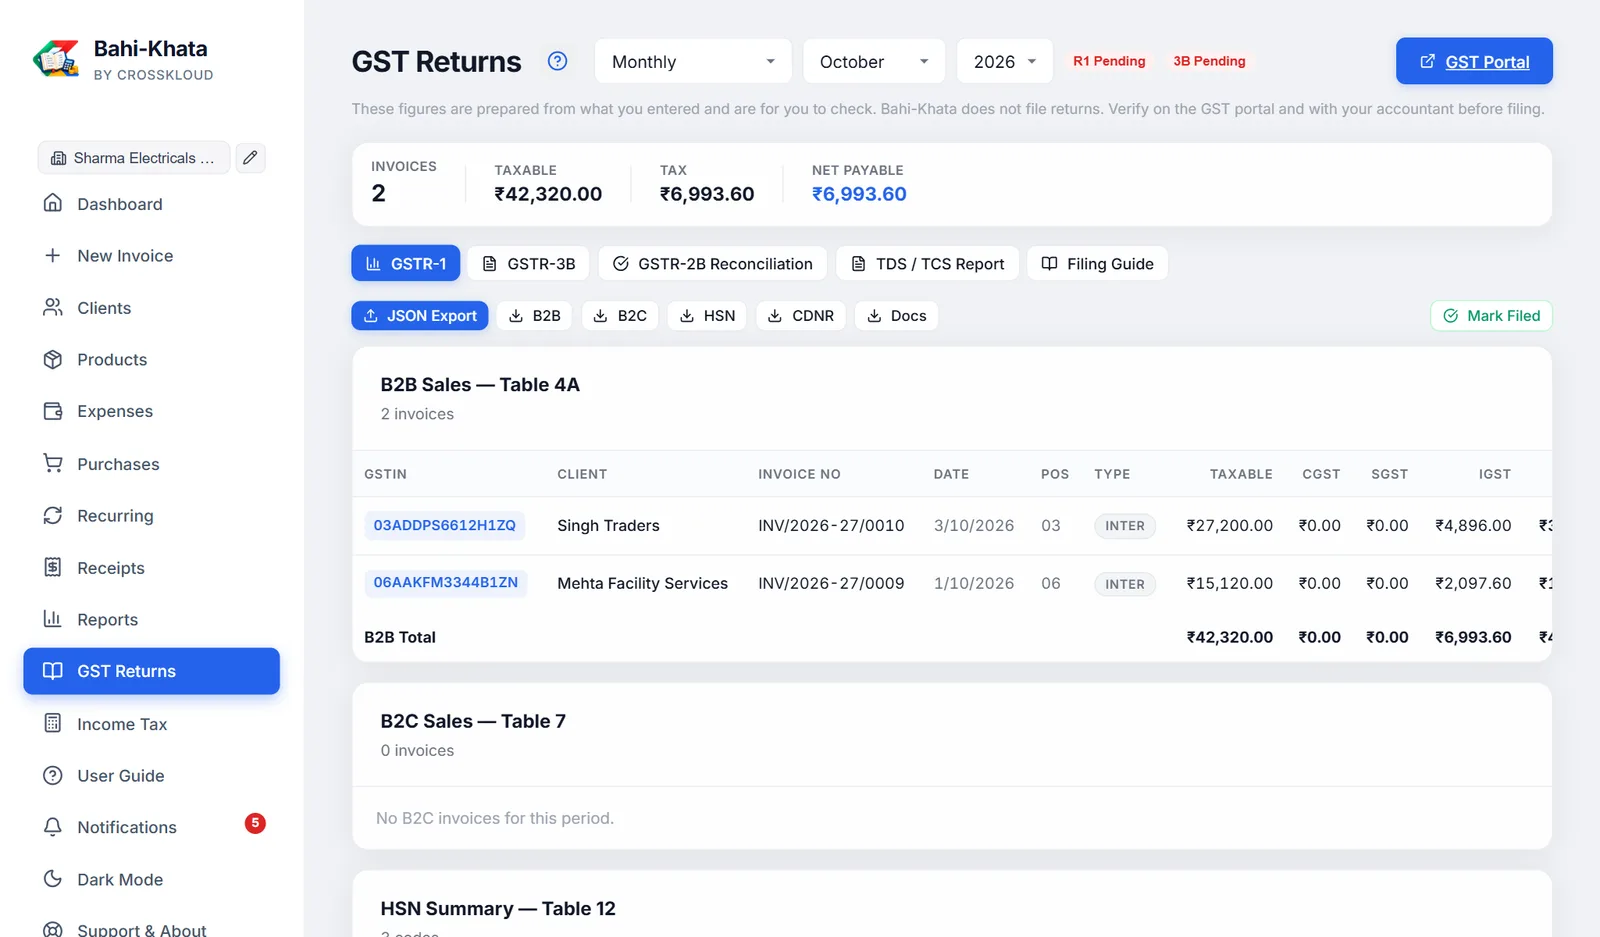Click the 3B Pending status badge
The width and height of the screenshot is (1600, 937).
pos(1209,61)
